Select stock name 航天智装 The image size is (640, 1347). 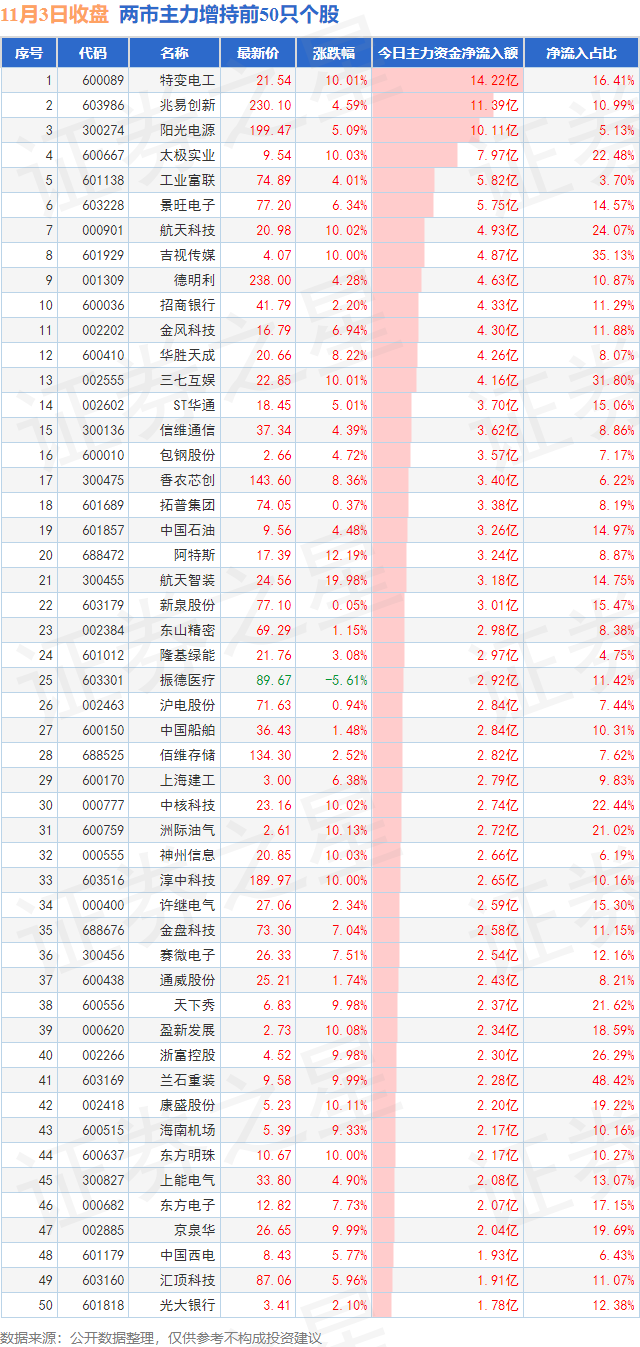click(188, 580)
